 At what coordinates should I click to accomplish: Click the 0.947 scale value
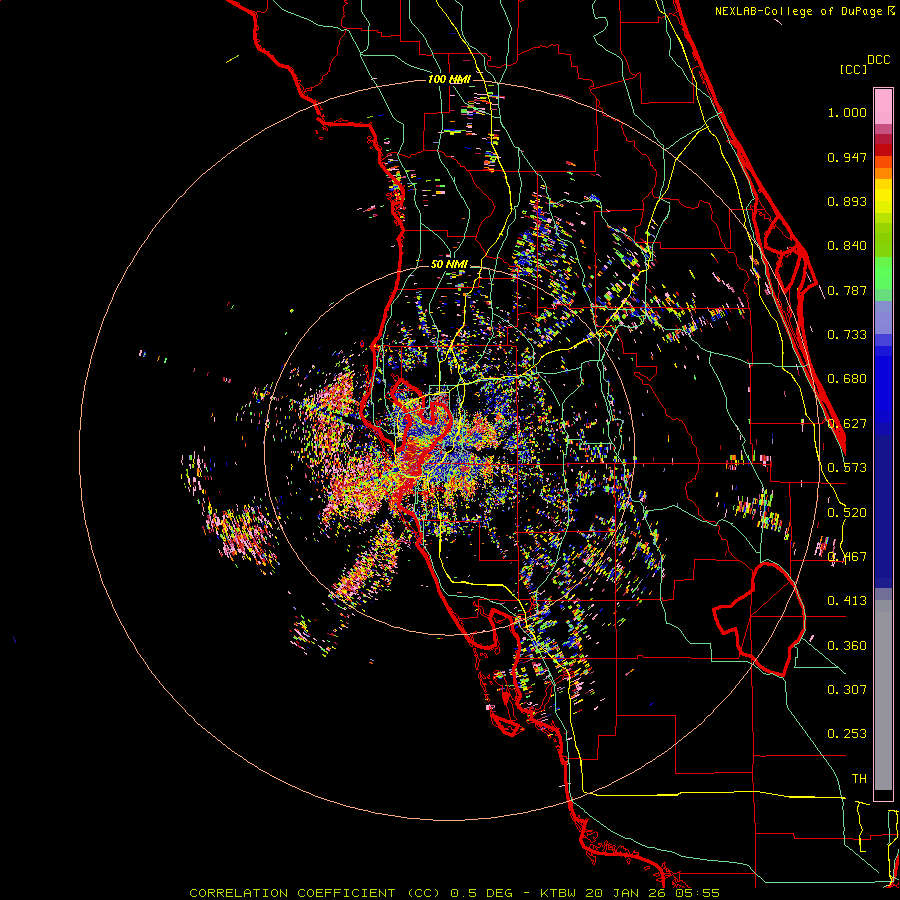847,157
